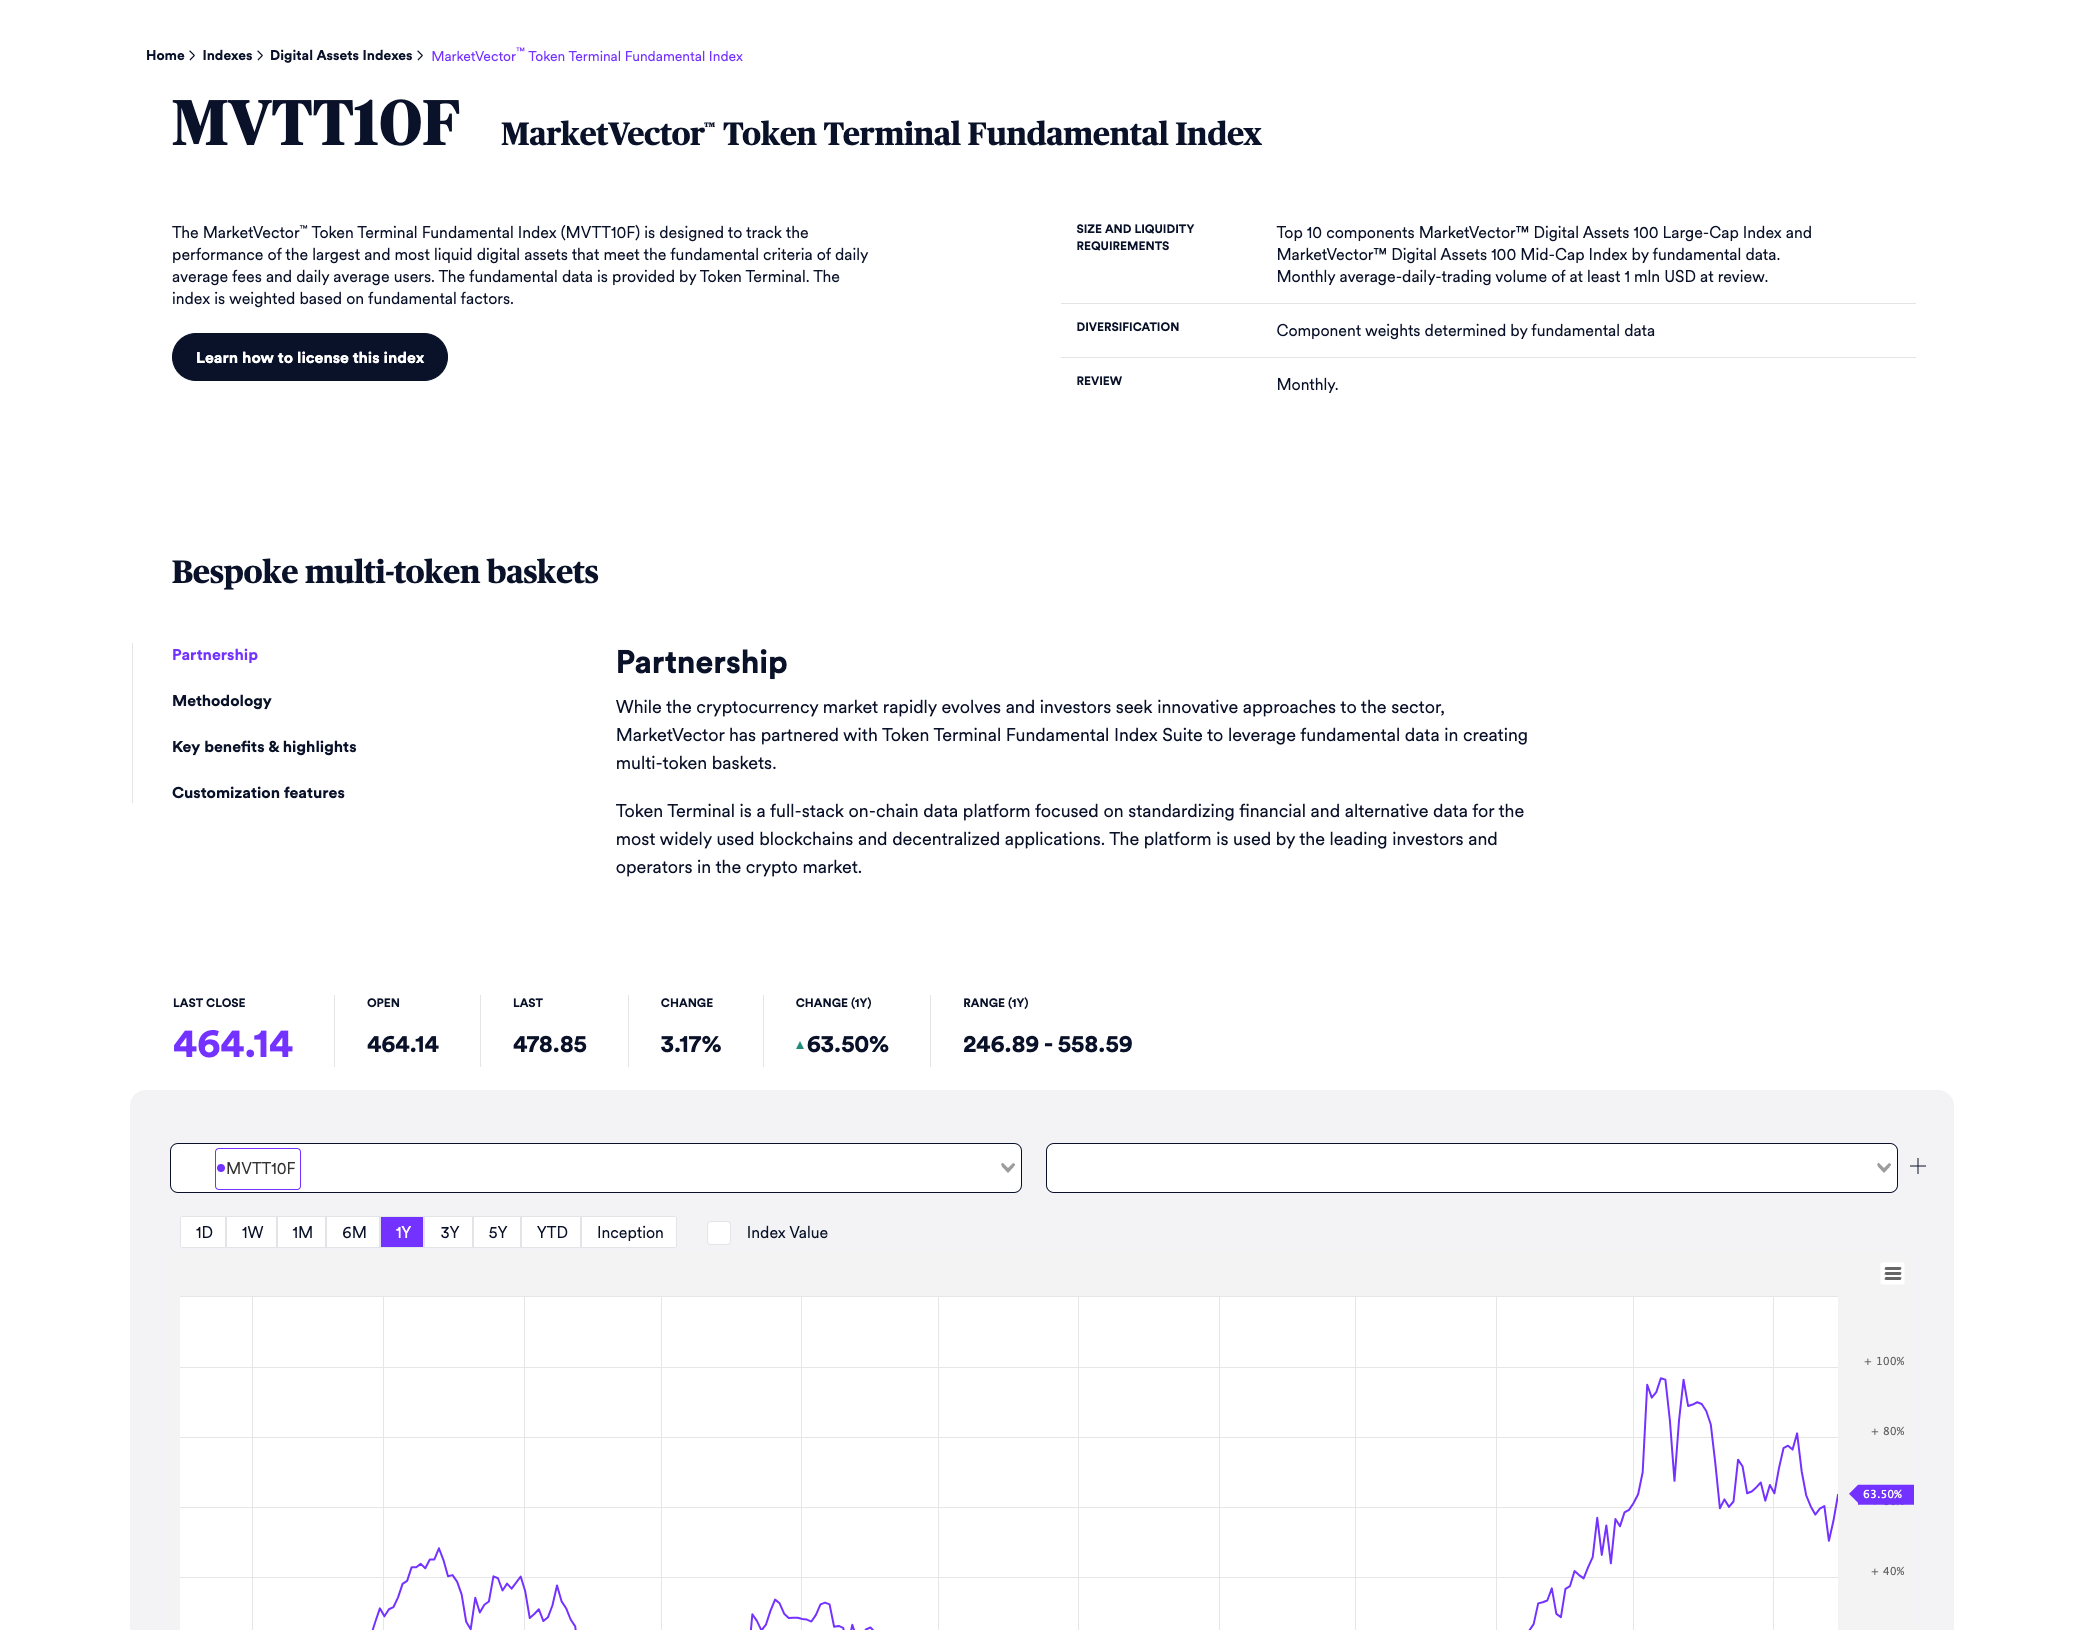Toggle the Index Value checkbox

[718, 1233]
